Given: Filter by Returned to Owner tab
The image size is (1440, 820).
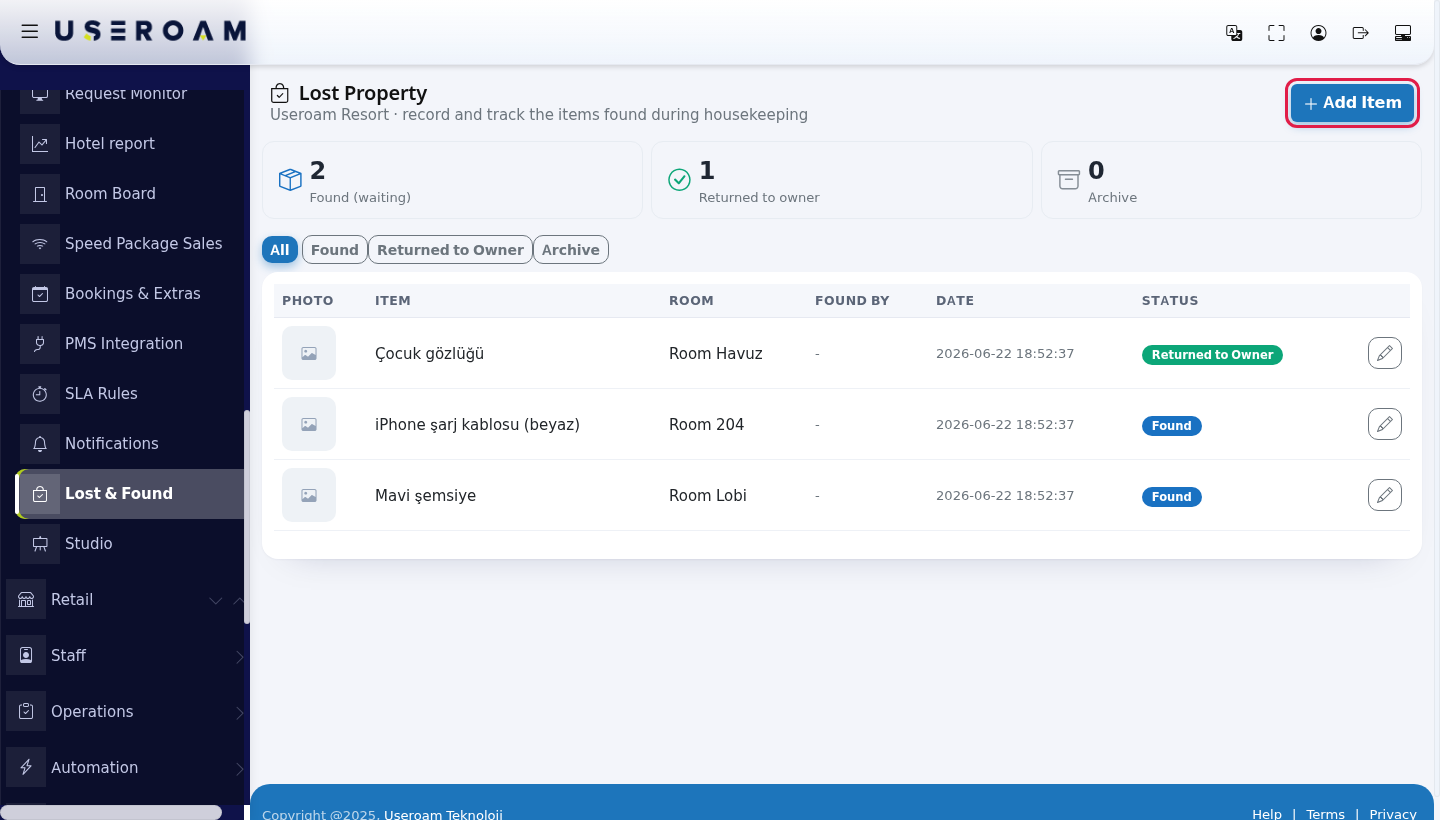Looking at the screenshot, I should pos(450,250).
